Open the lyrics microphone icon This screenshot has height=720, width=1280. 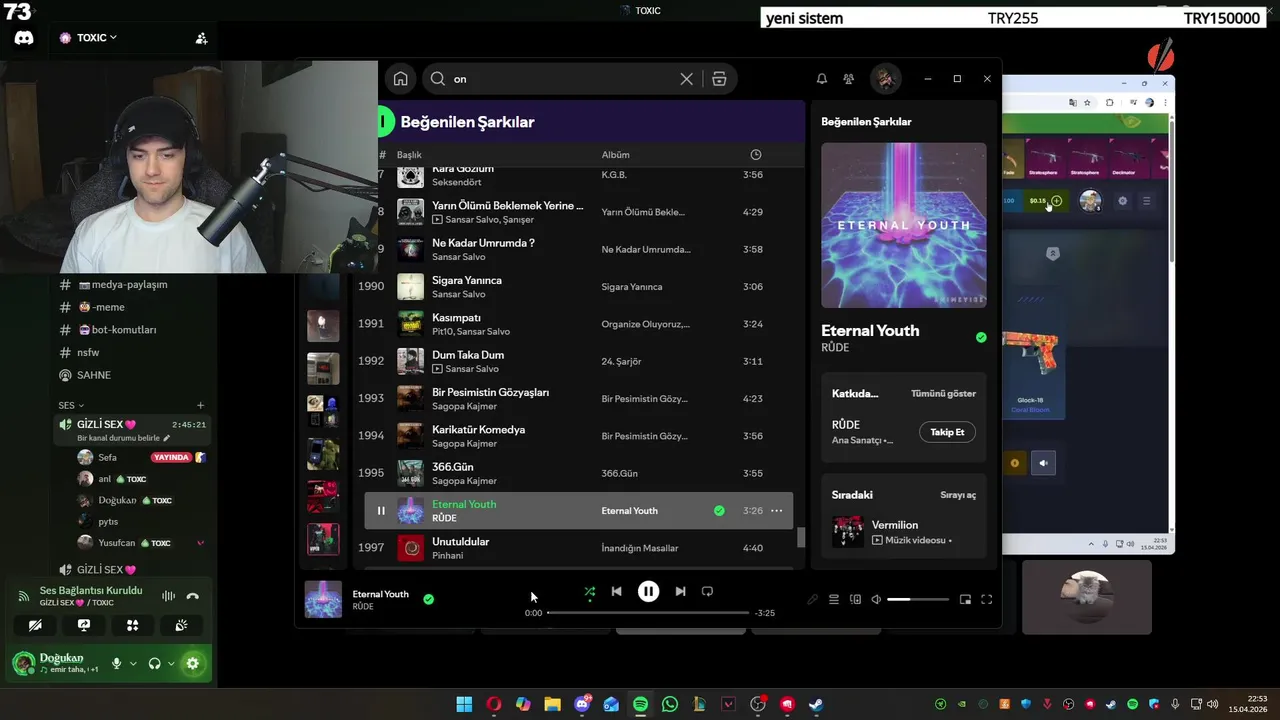click(x=812, y=600)
